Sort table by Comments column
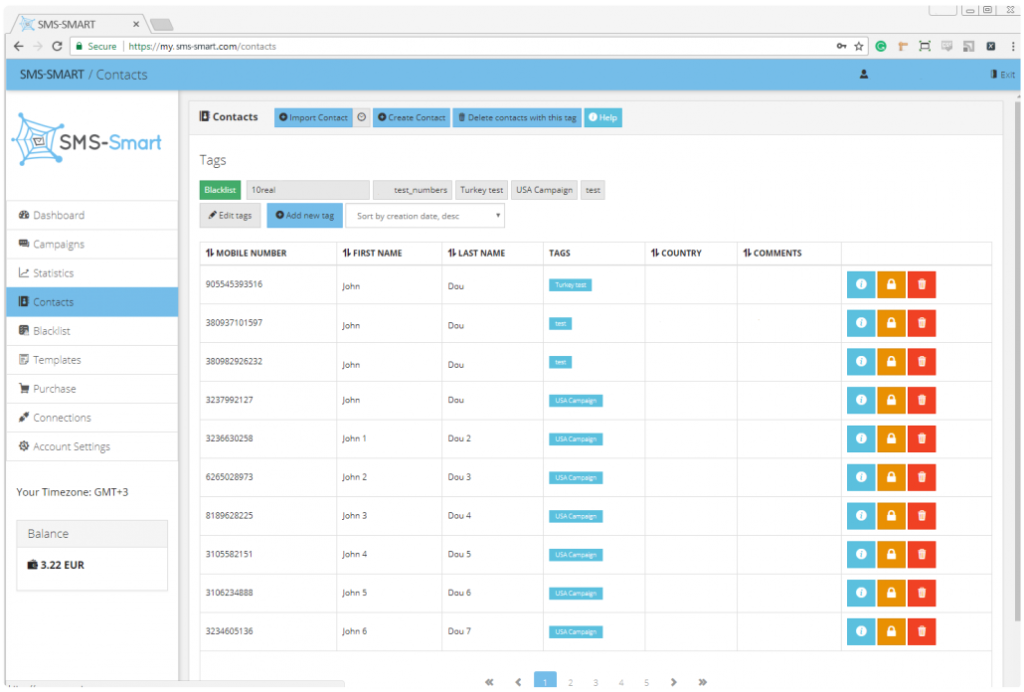 (772, 253)
